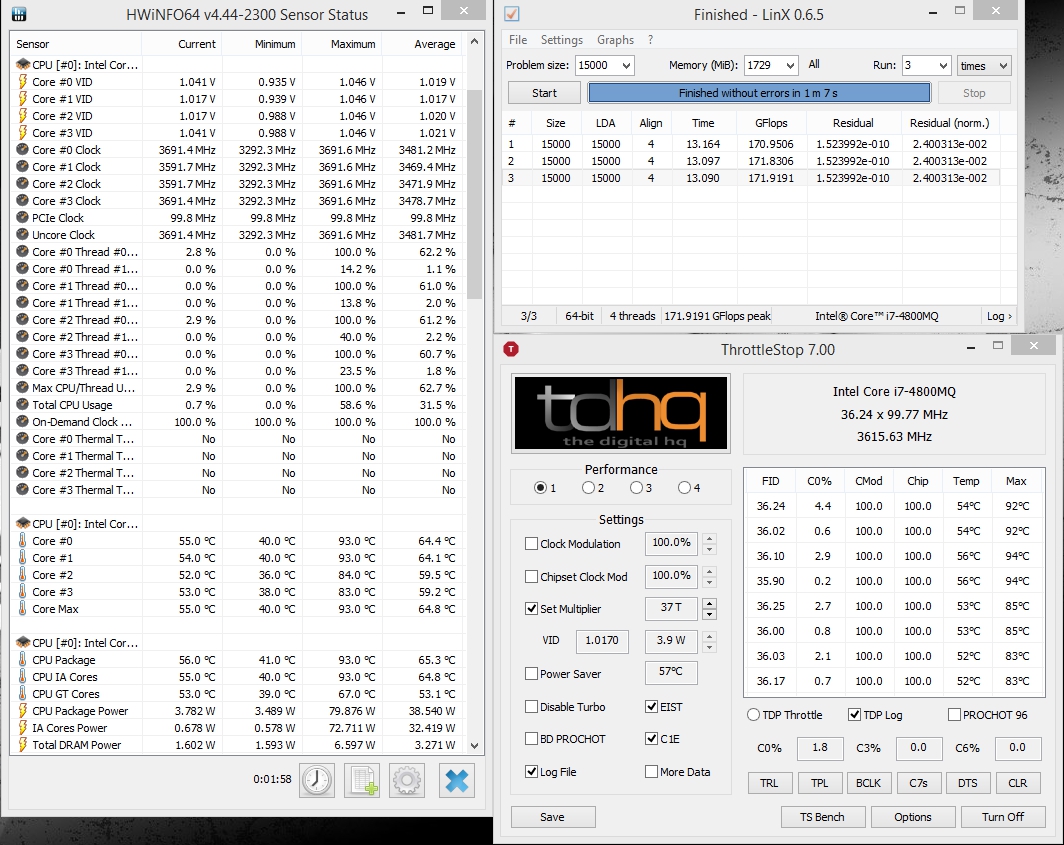Enable the Clock Modulation checkbox
The height and width of the screenshot is (845, 1064).
[x=531, y=544]
